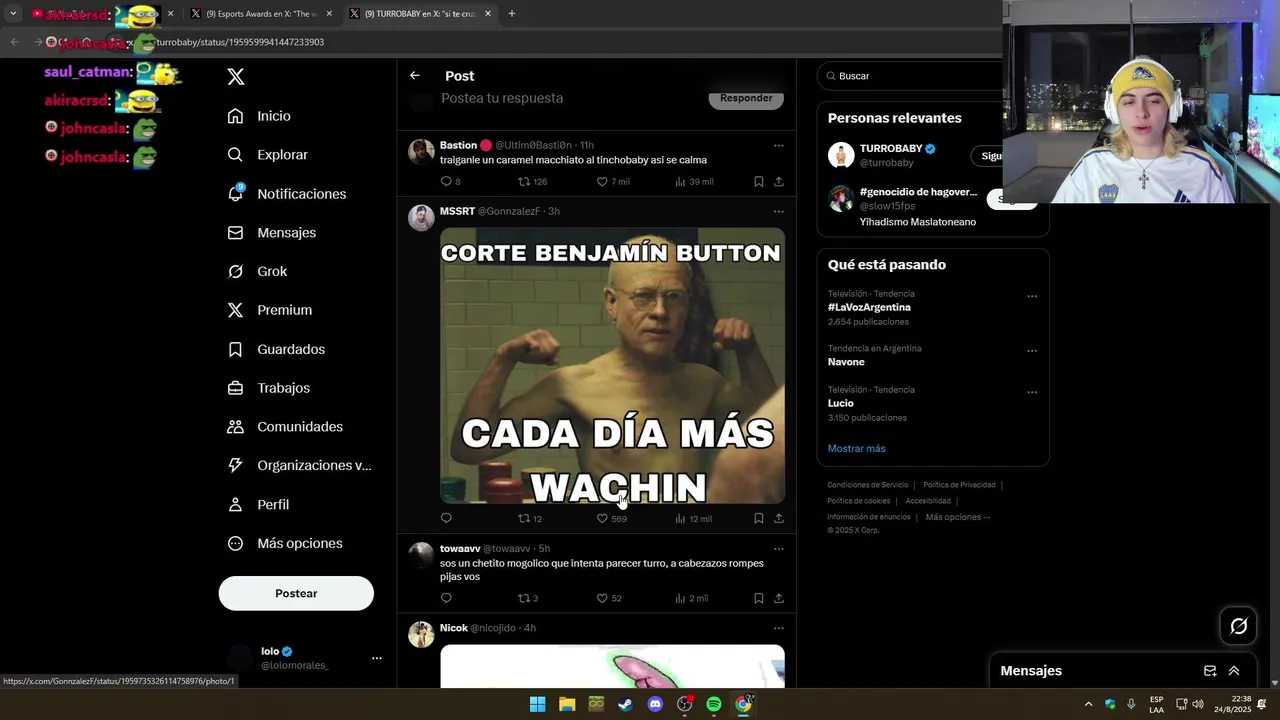Click the Postear button

(x=296, y=593)
